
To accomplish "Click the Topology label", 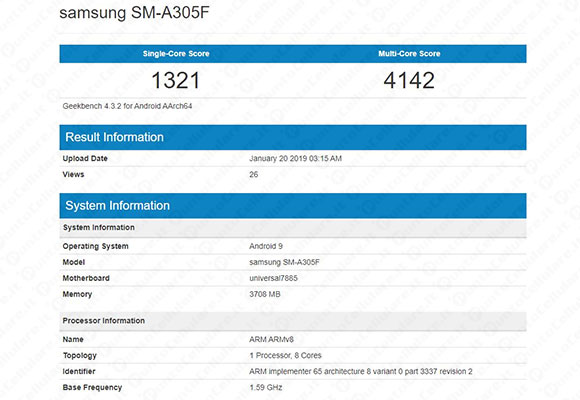I will [x=80, y=356].
